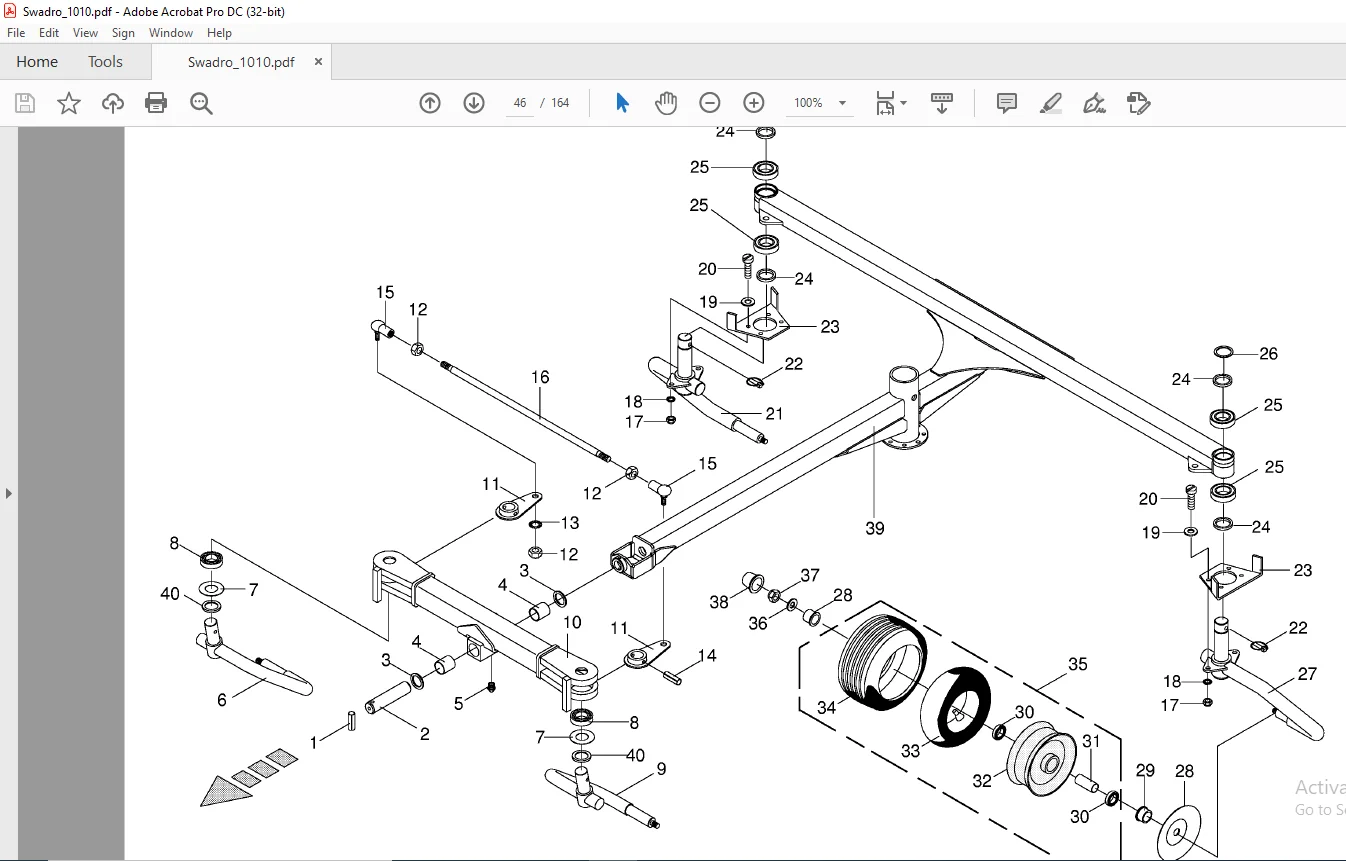Click part label 39 in the diagram
The width and height of the screenshot is (1346, 861).
coord(875,528)
